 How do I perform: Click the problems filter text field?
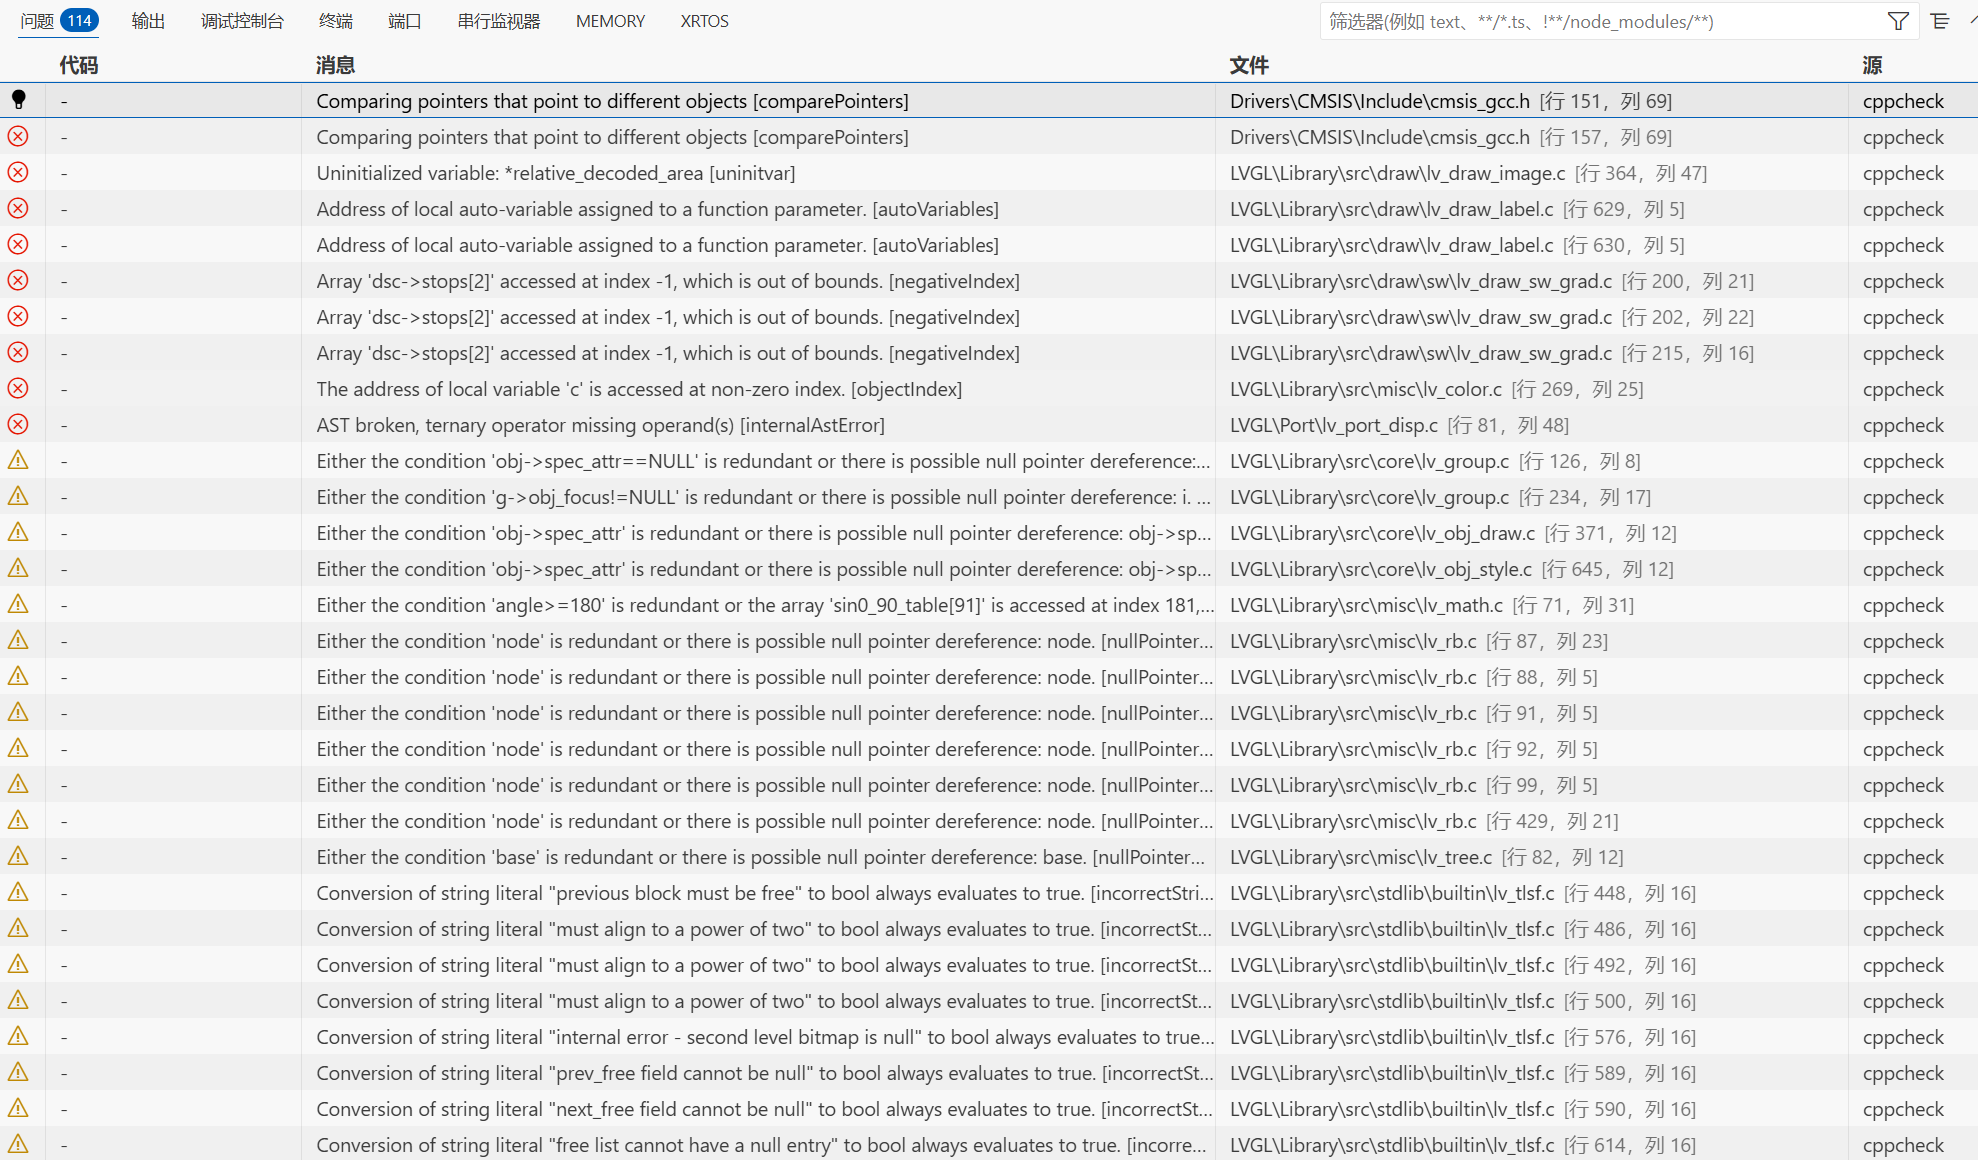[1600, 21]
